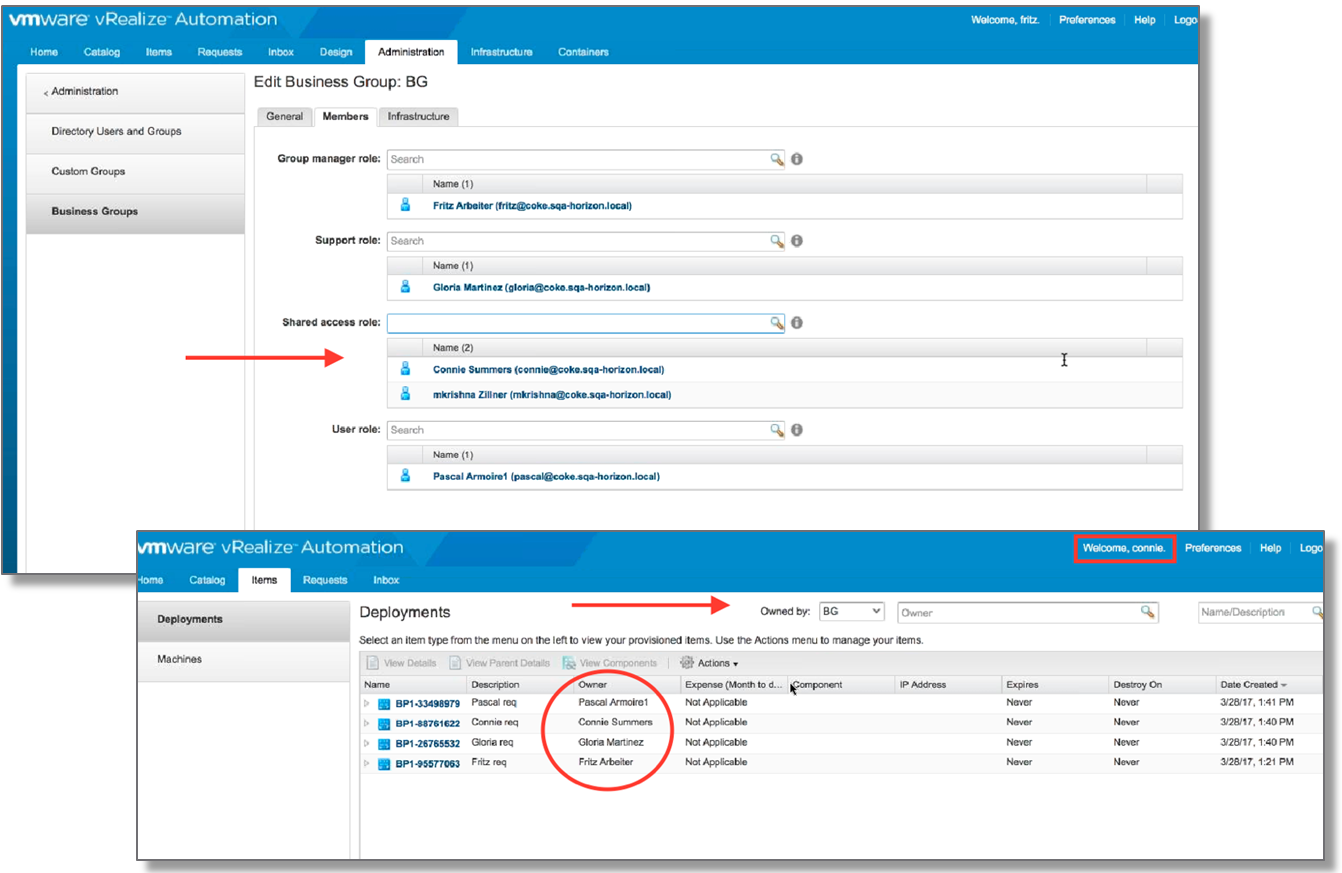Click the magnifier icon in User role field
The width and height of the screenshot is (1342, 873).
(x=778, y=430)
